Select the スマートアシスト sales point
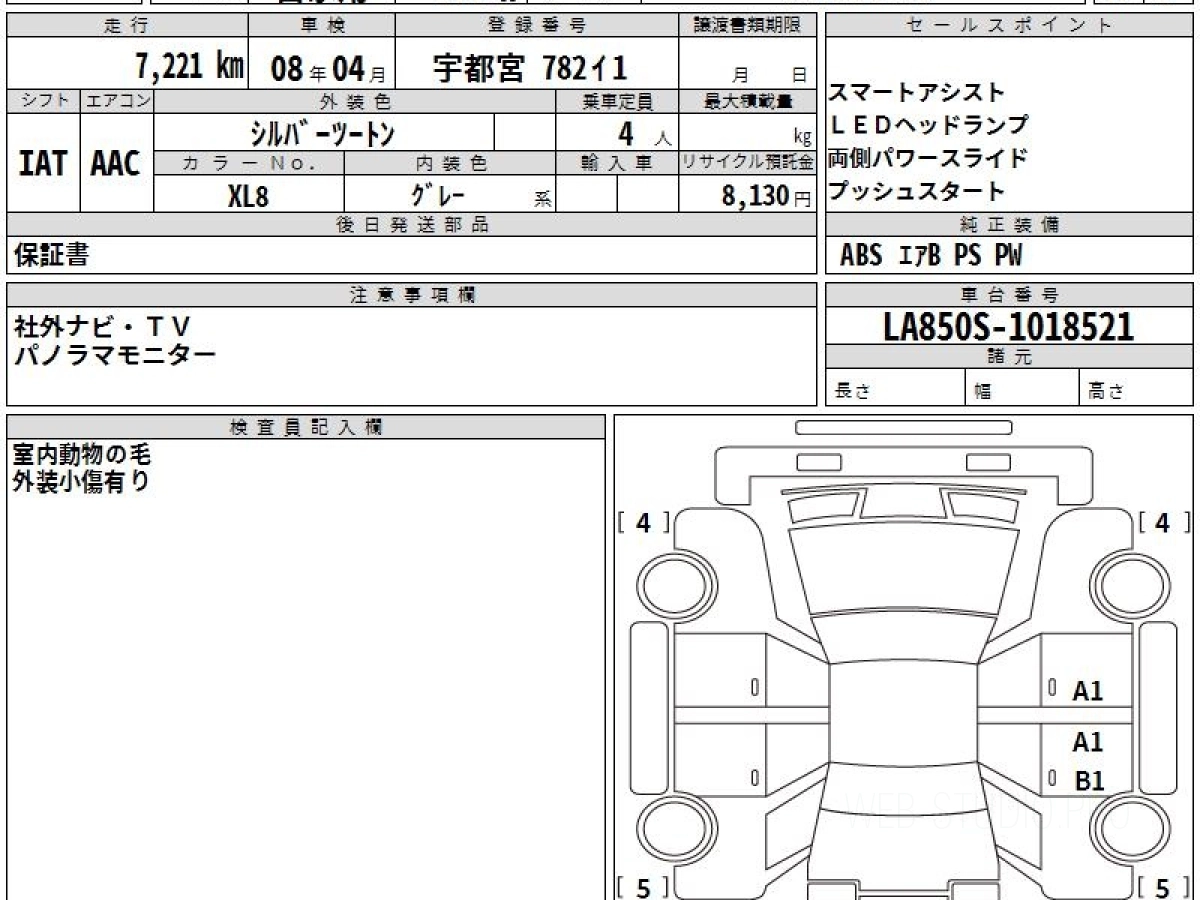Image resolution: width=1200 pixels, height=900 pixels. 917,92
